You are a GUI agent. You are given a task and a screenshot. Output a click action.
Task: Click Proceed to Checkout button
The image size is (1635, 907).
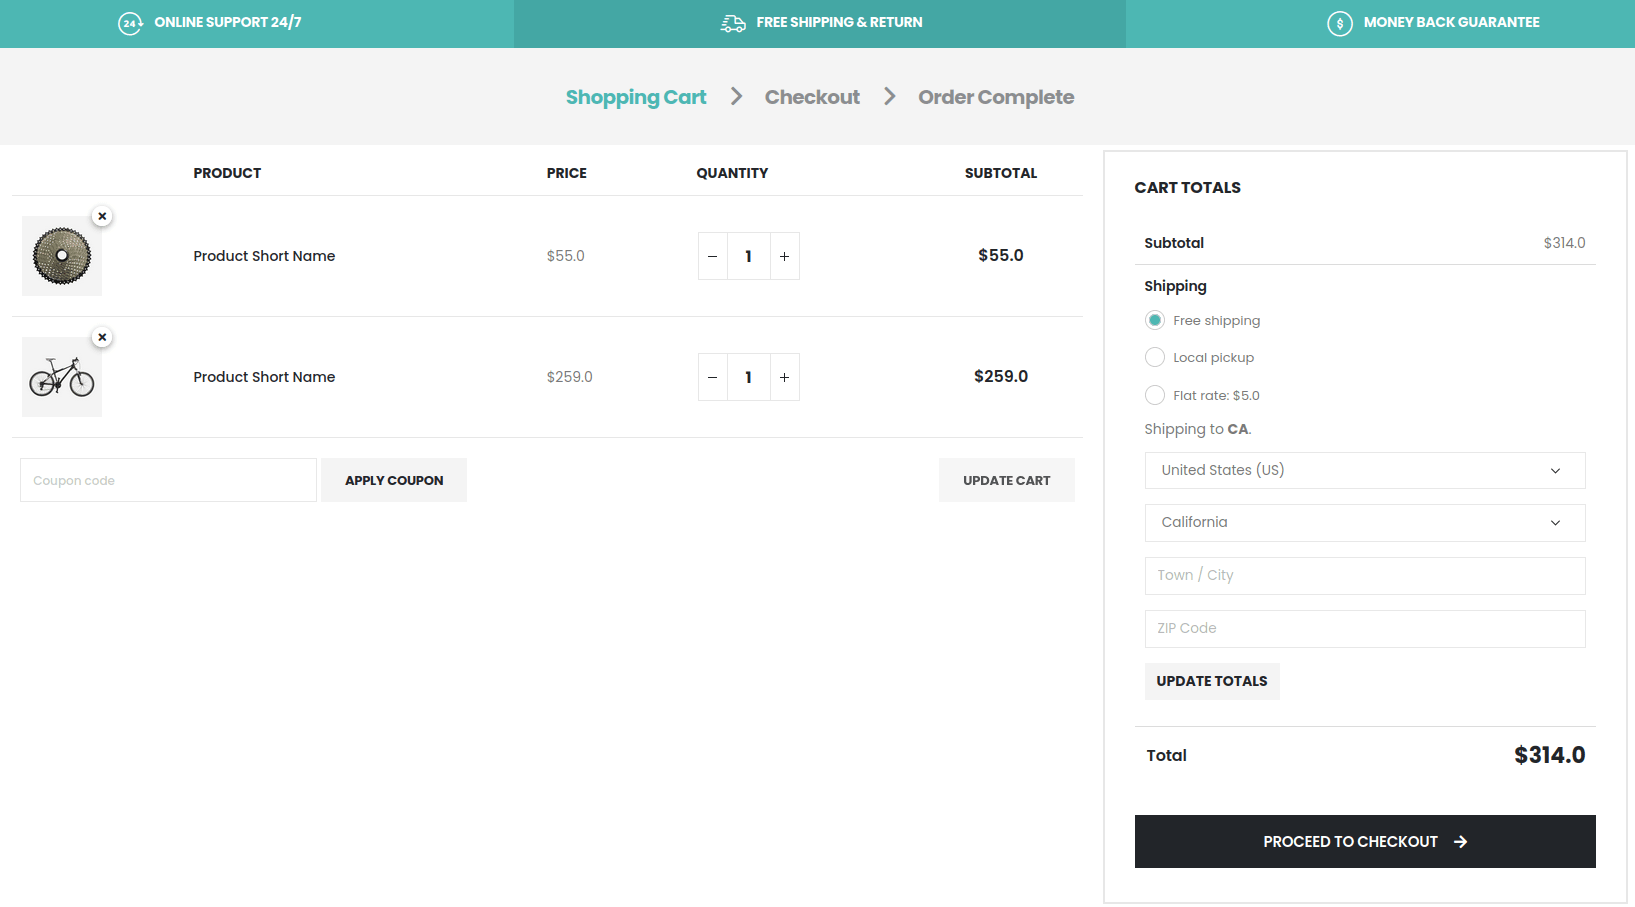(1364, 842)
